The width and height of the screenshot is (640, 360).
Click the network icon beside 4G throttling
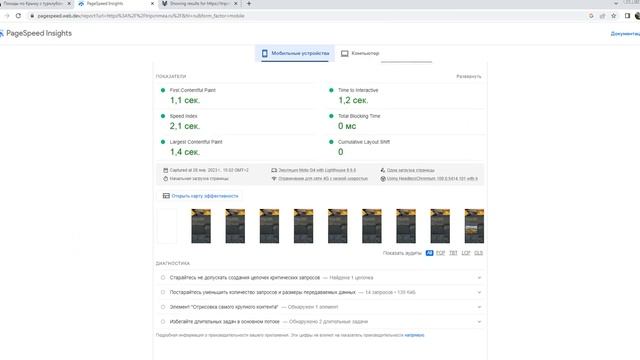point(274,179)
